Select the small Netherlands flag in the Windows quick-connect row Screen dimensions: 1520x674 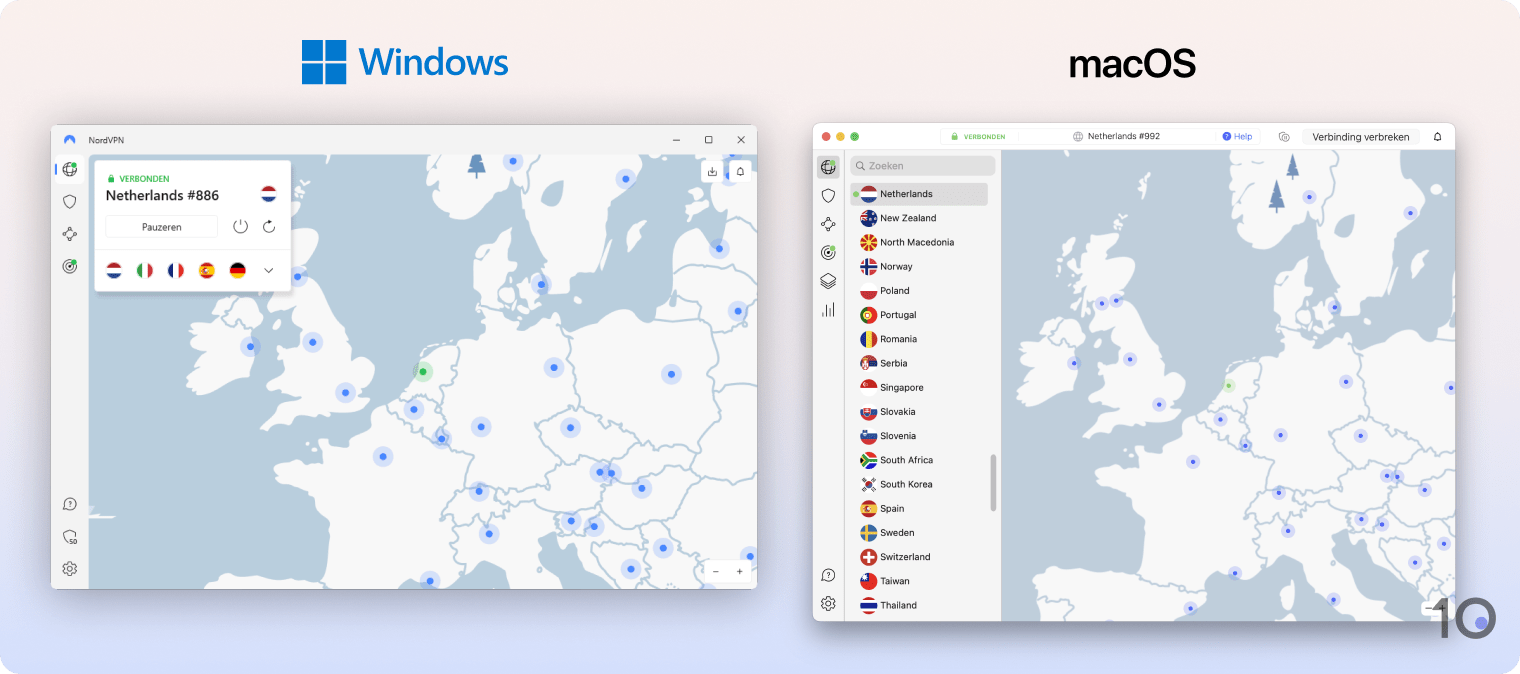click(114, 270)
